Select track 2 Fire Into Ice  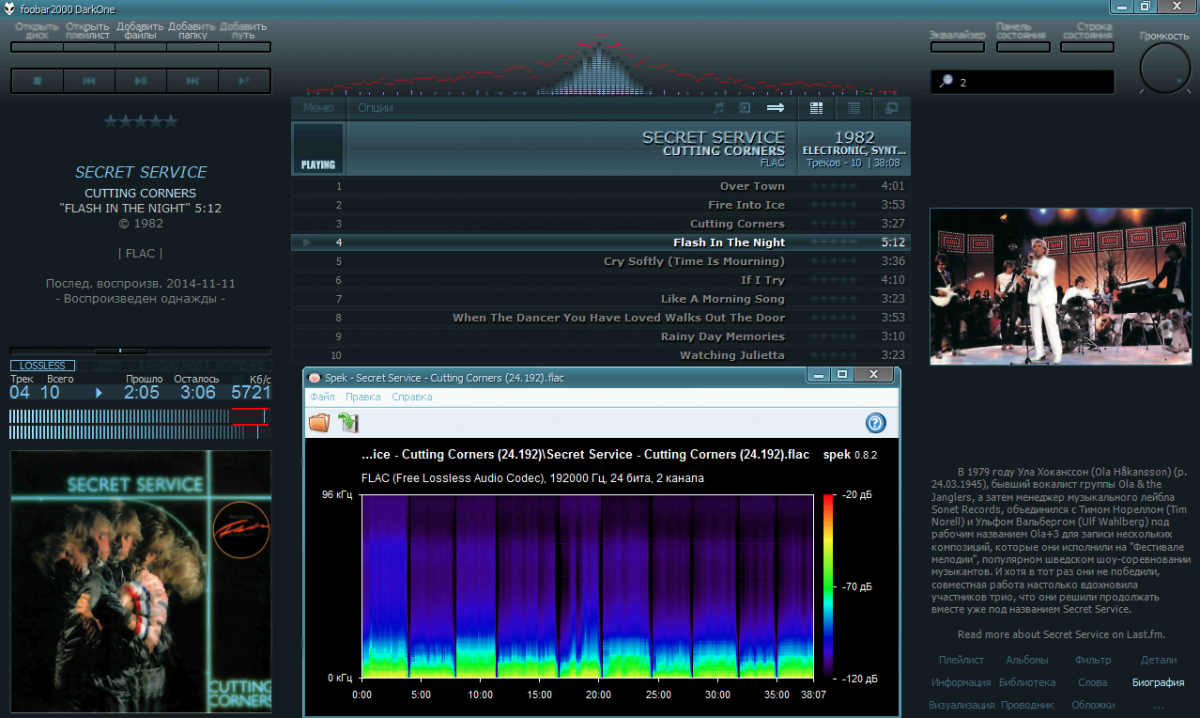(x=601, y=205)
